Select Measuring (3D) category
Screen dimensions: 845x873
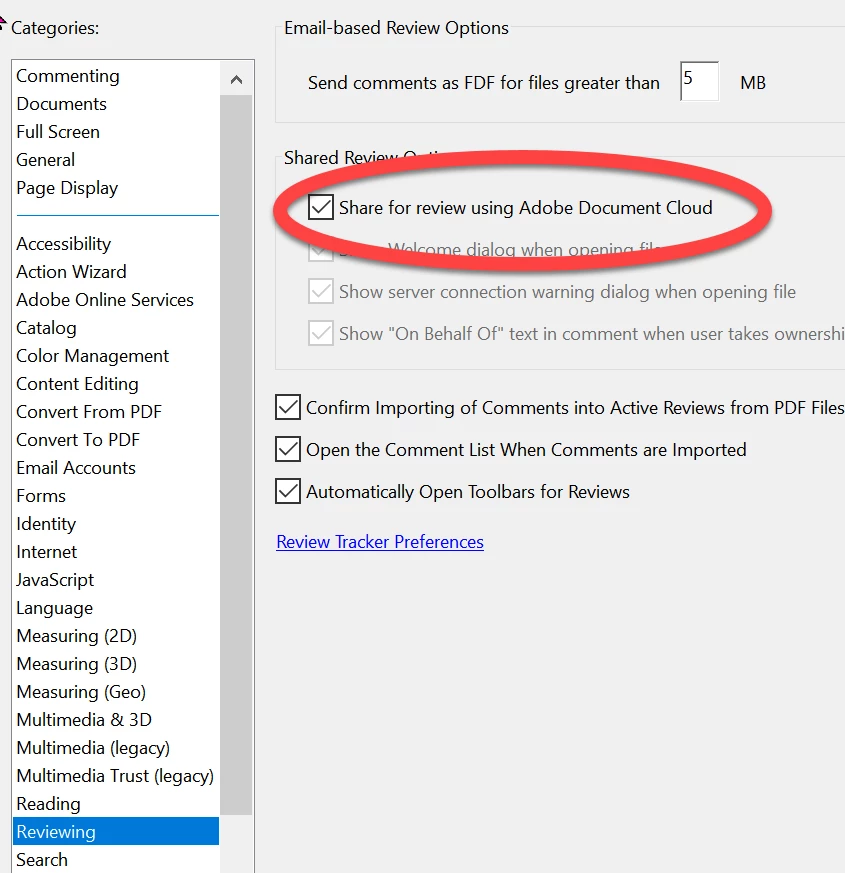pos(76,664)
